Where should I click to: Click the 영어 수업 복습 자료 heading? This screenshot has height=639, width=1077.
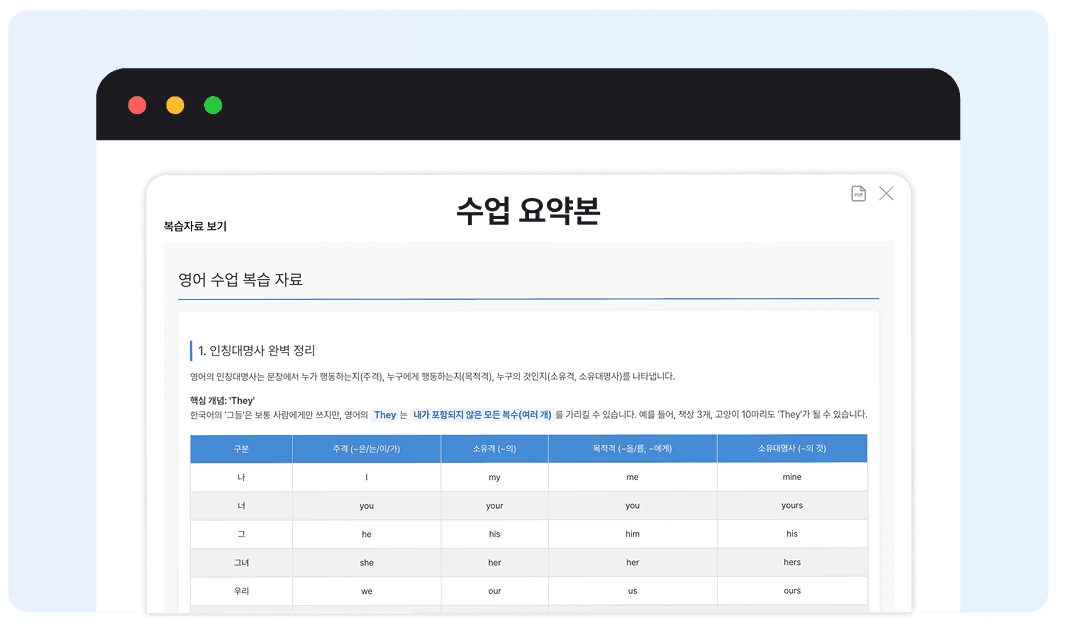240,280
